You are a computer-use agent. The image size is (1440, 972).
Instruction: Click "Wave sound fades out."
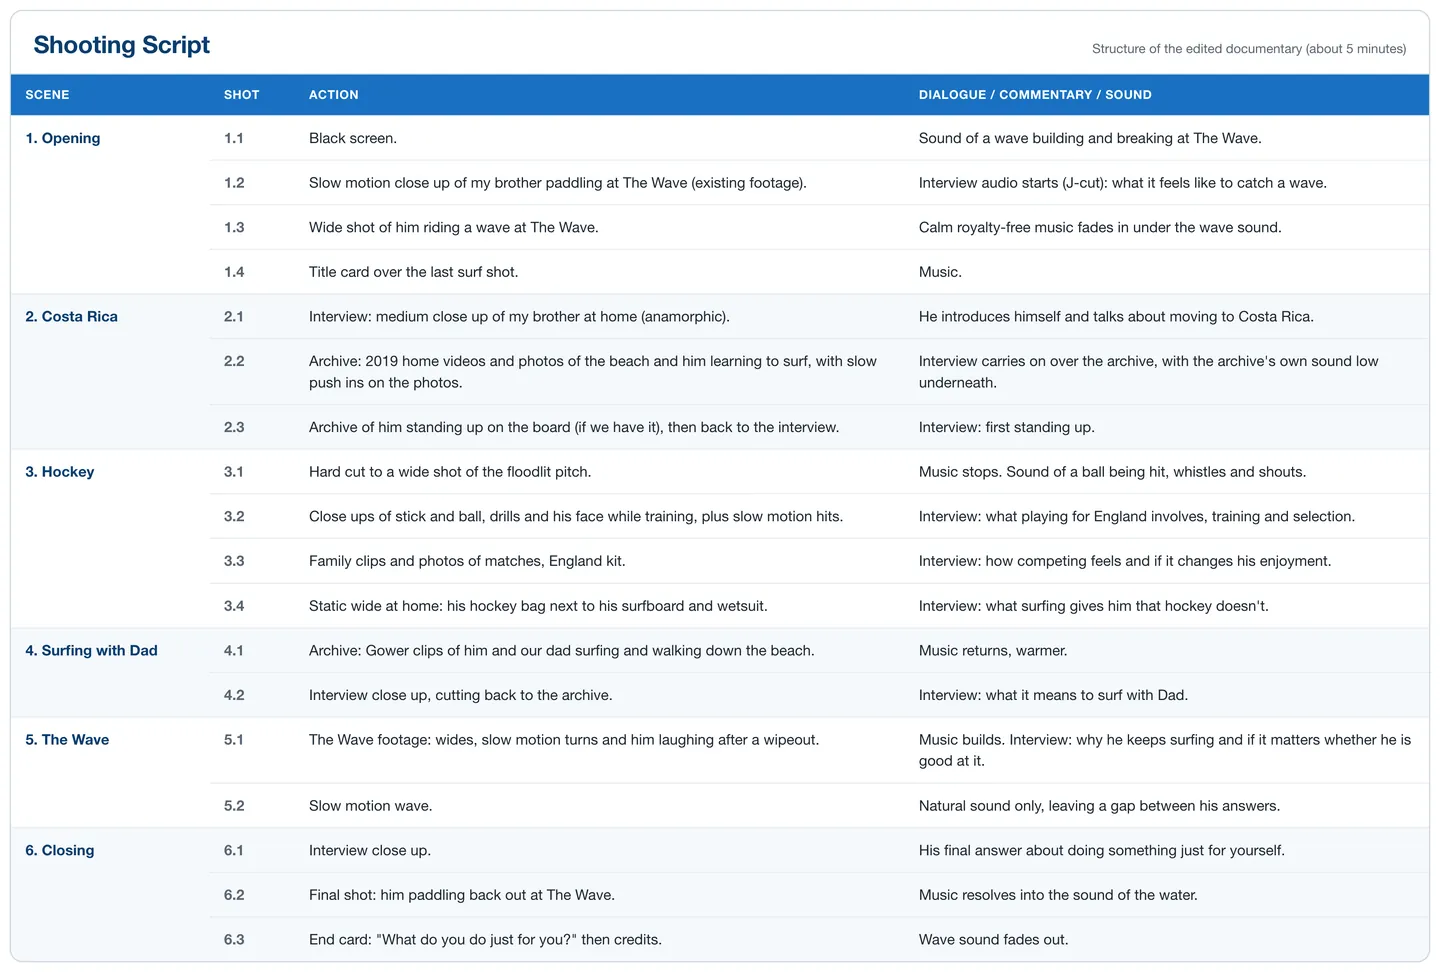tap(994, 940)
